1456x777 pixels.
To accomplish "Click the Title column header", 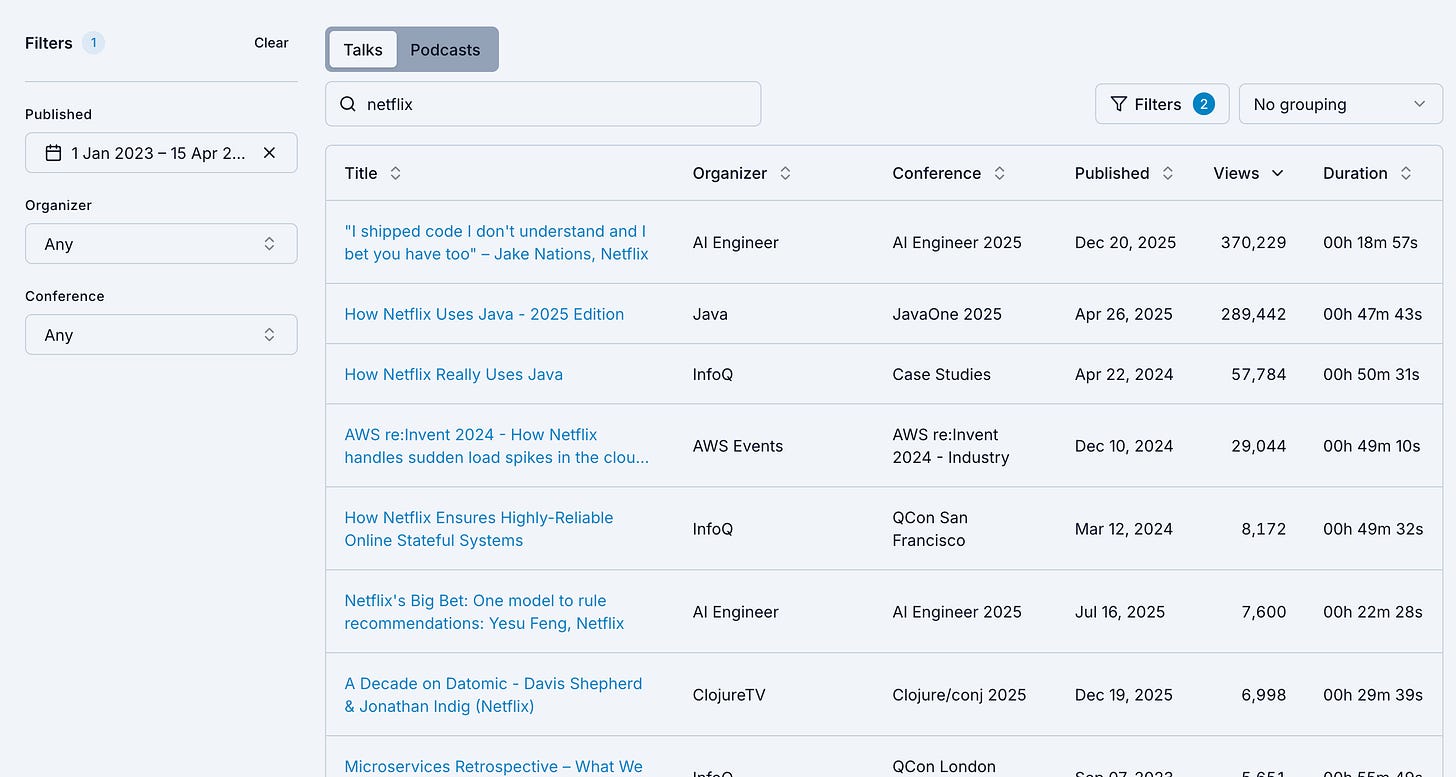I will tap(361, 173).
